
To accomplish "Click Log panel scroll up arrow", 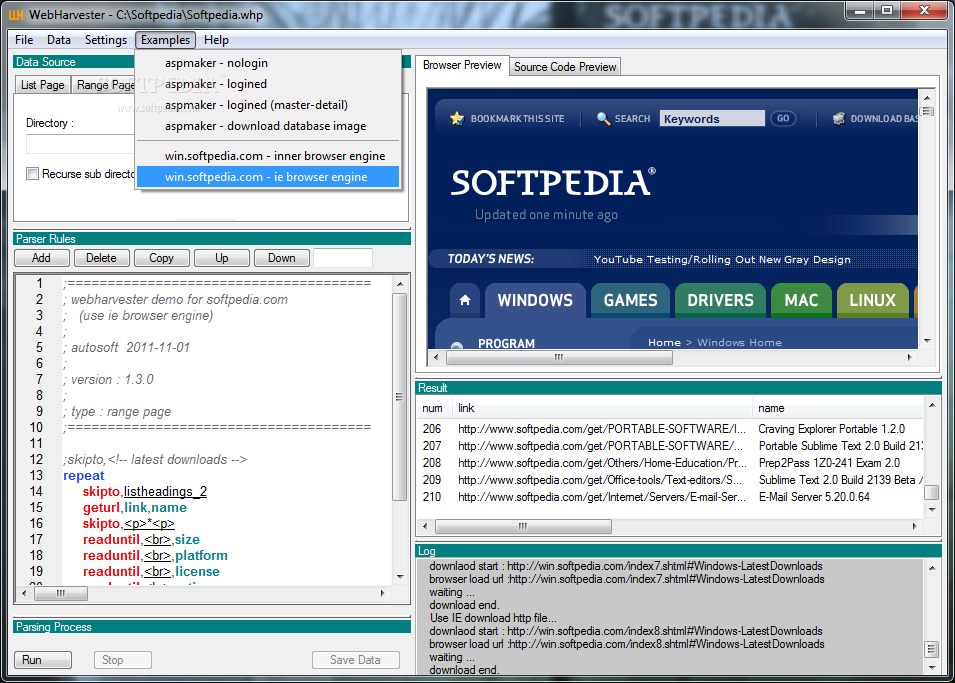I will [x=932, y=568].
